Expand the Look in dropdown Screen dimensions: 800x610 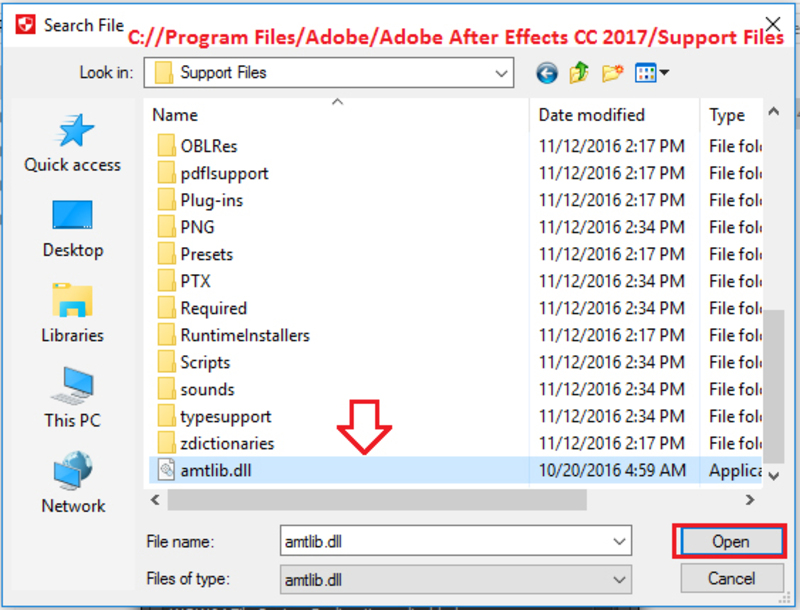point(502,73)
